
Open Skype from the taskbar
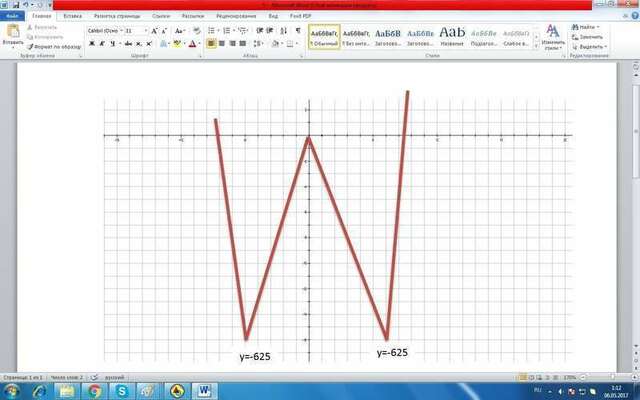pos(122,391)
